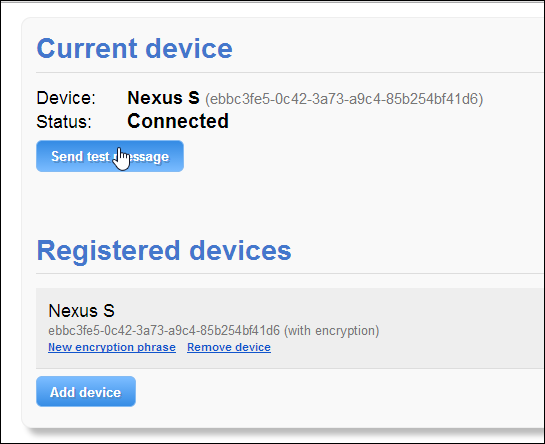Open the New encryption phrase link
The height and width of the screenshot is (444, 545).
(x=112, y=347)
